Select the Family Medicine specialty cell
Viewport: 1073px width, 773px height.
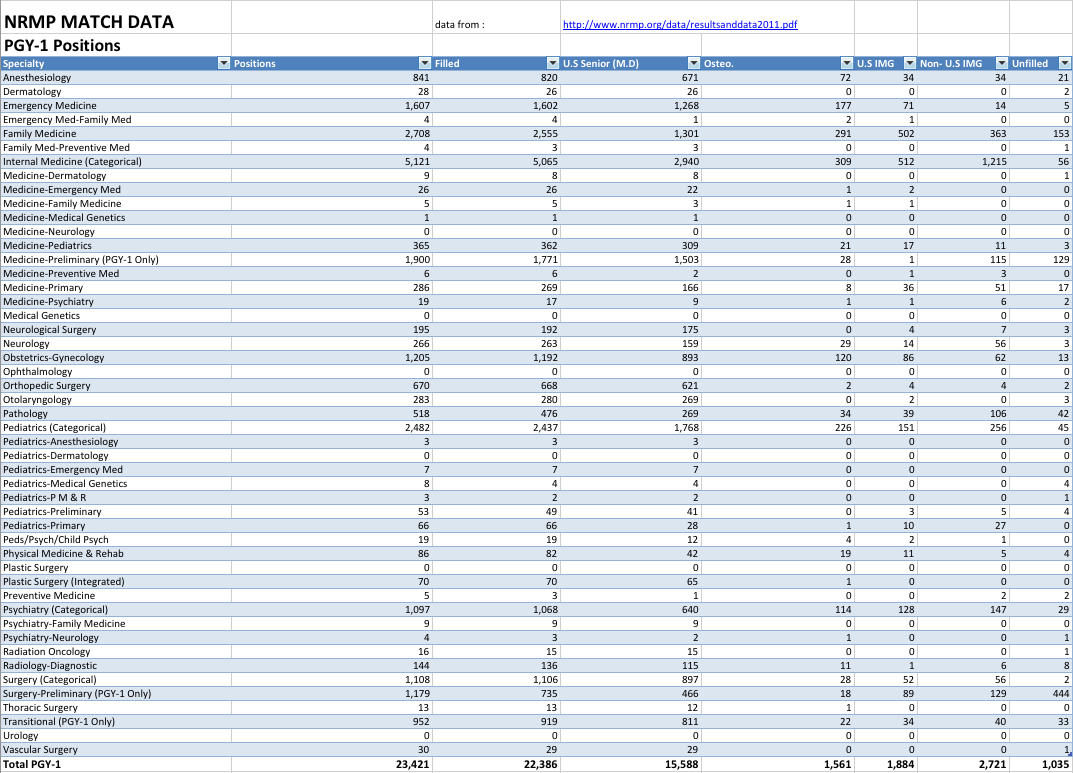[x=116, y=134]
